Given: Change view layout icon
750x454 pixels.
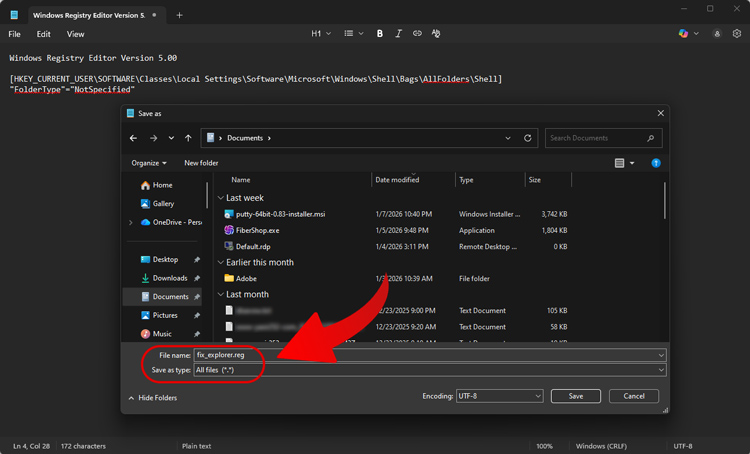Looking at the screenshot, I should click(619, 163).
